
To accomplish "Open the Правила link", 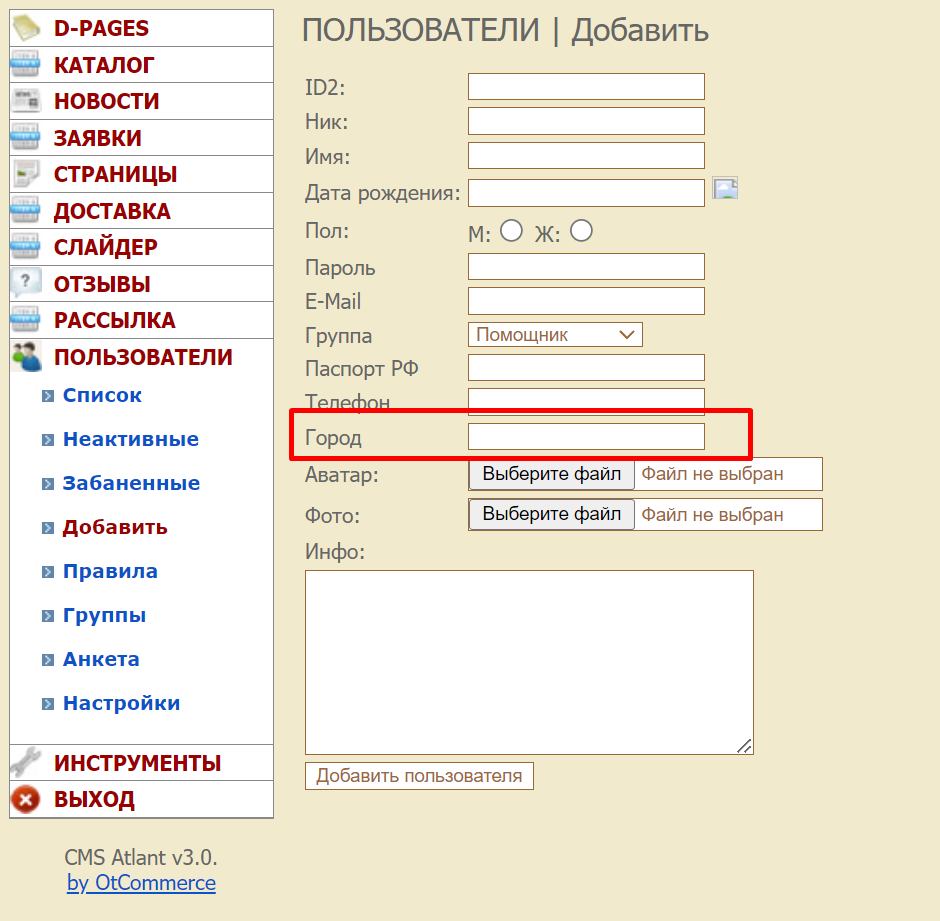I will click(x=110, y=571).
